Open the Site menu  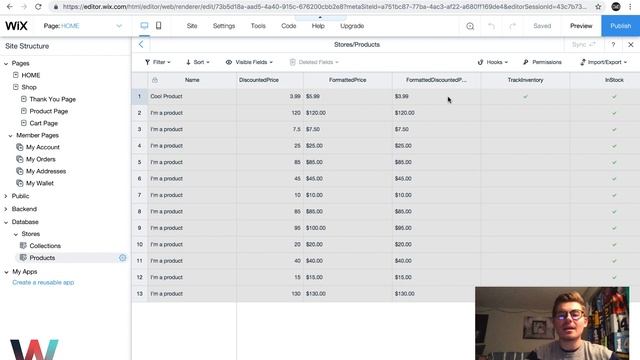coord(192,26)
